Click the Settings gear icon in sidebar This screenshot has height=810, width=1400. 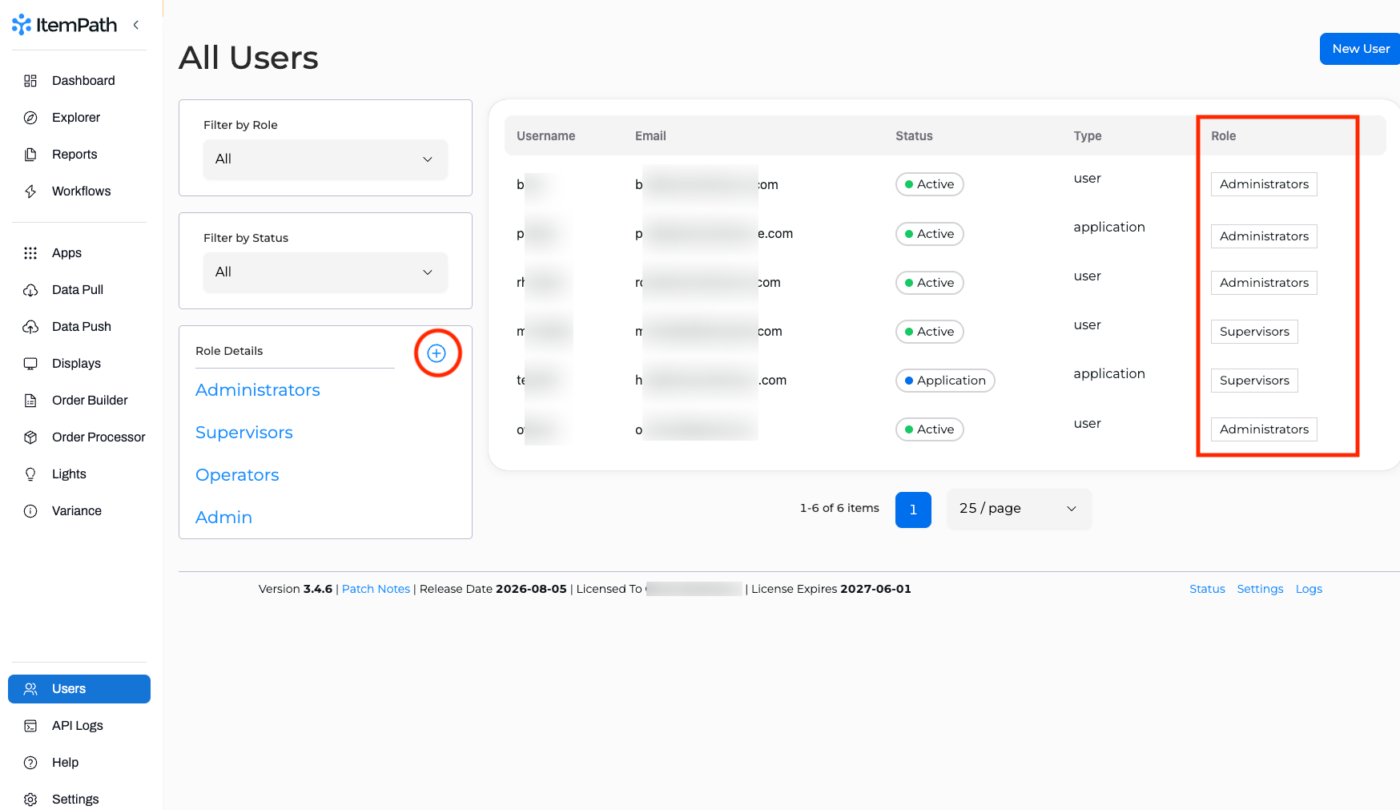click(x=30, y=800)
